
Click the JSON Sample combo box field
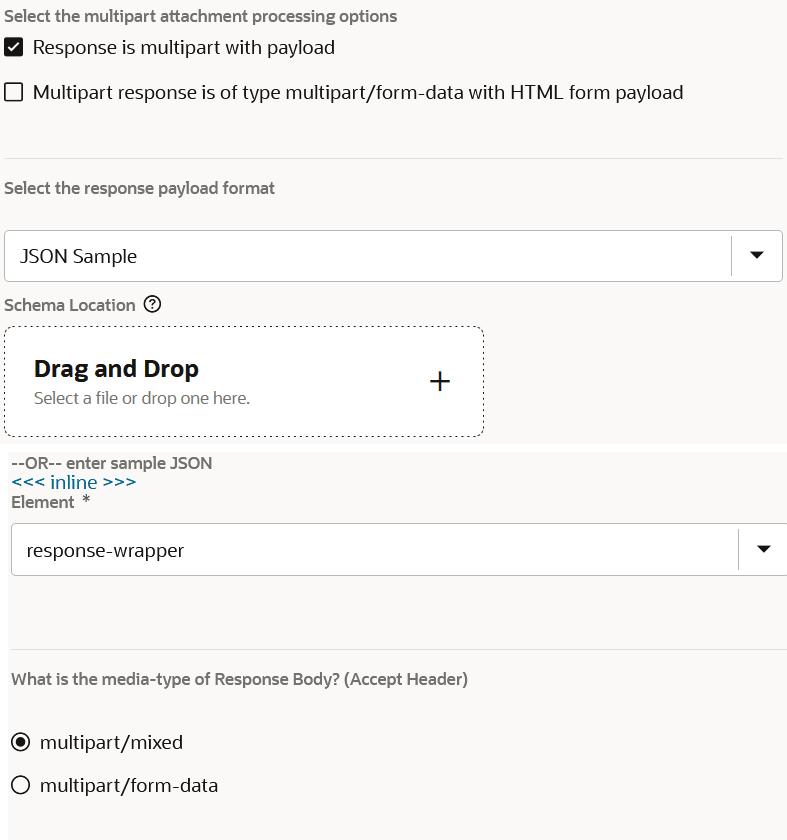pos(370,256)
